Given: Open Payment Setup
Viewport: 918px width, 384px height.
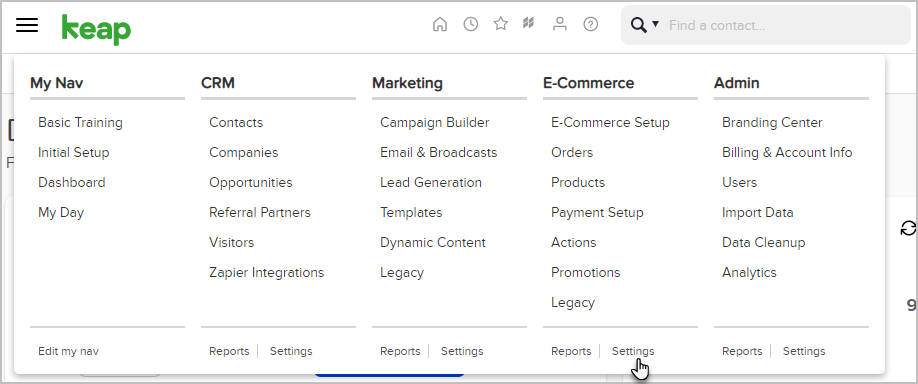Looking at the screenshot, I should 597,212.
